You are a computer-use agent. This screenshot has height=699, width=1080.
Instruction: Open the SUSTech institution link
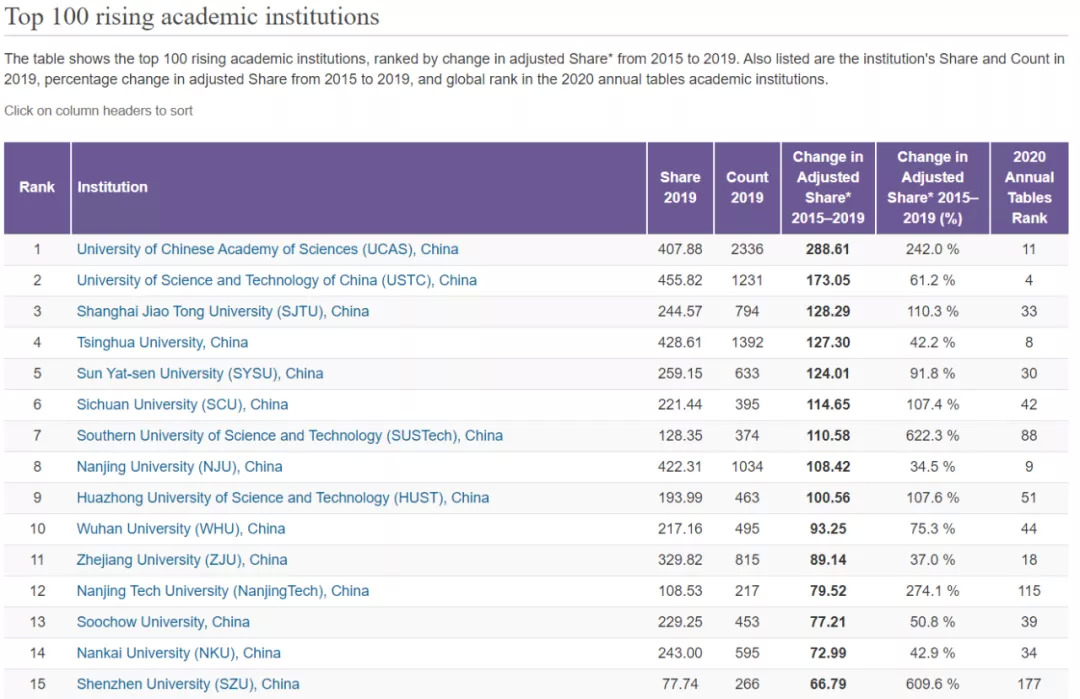289,435
